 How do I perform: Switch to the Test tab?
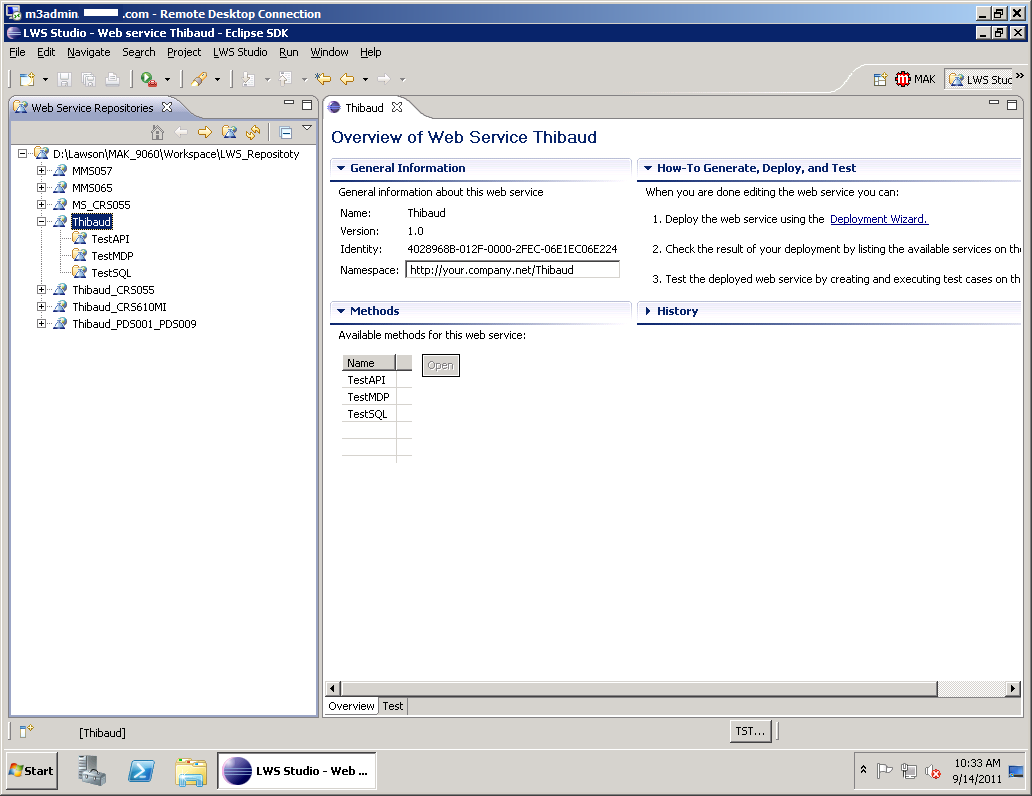pyautogui.click(x=393, y=706)
